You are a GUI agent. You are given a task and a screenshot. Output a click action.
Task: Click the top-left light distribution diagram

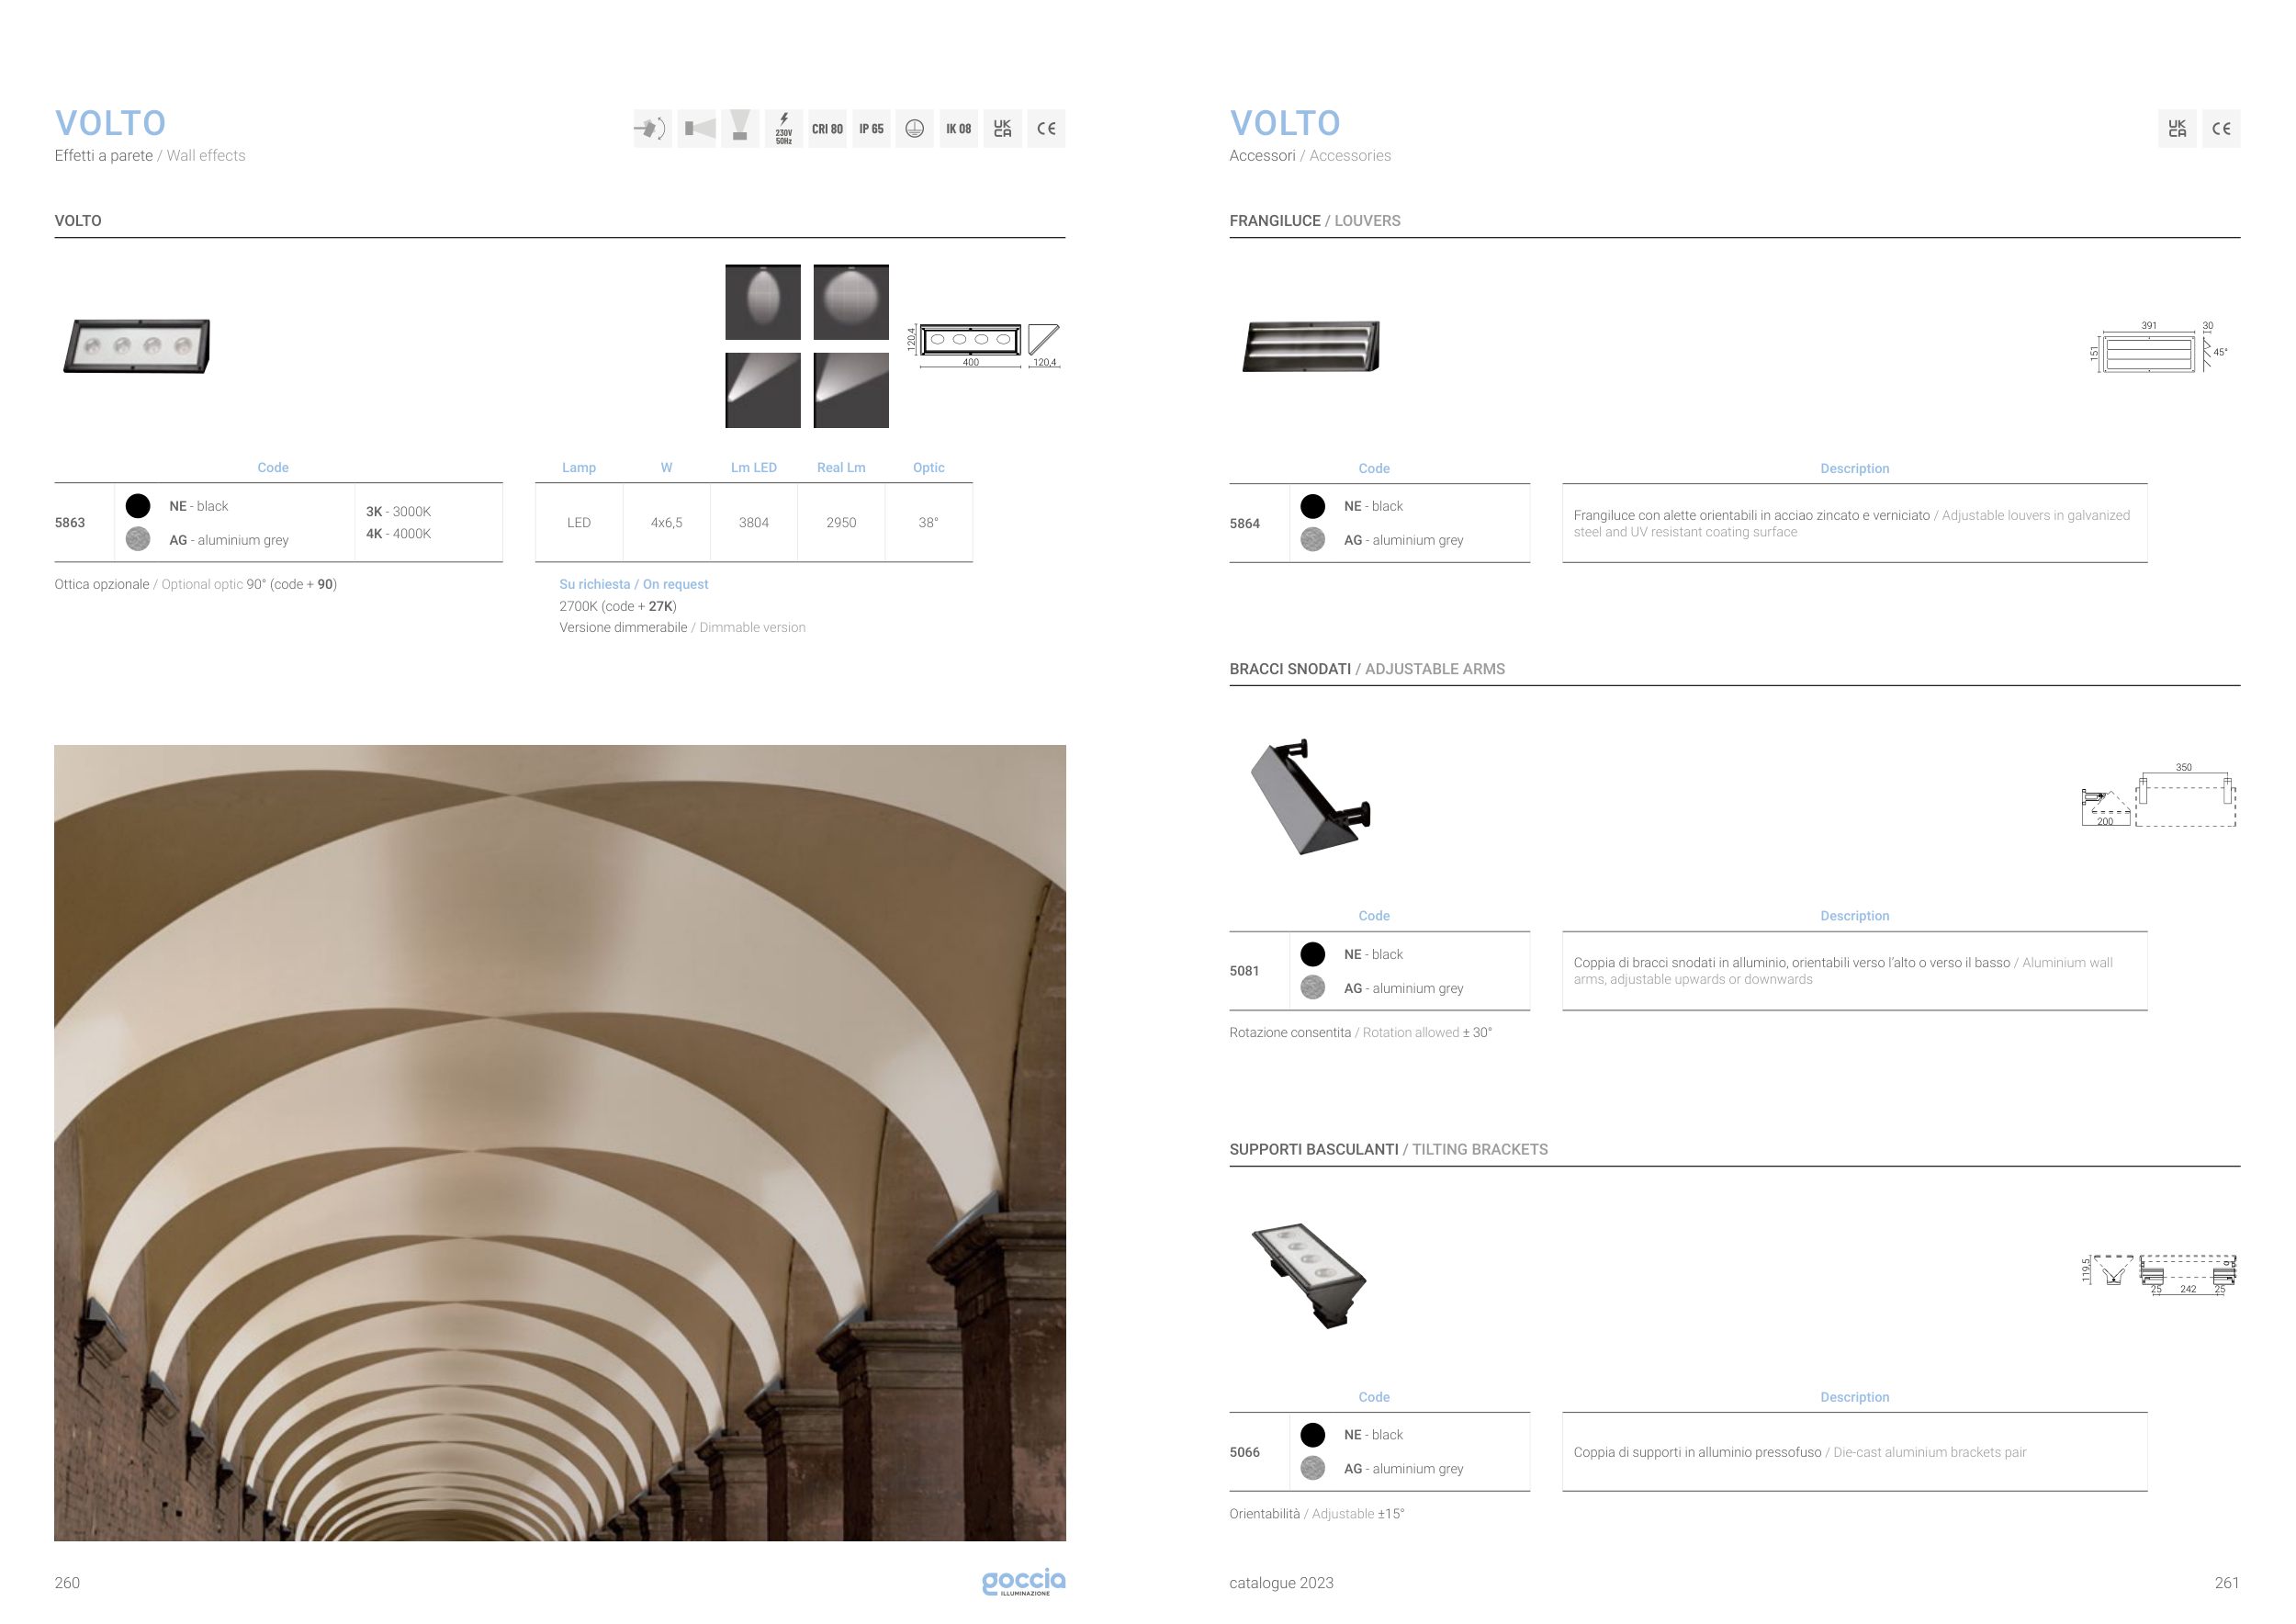[x=762, y=302]
